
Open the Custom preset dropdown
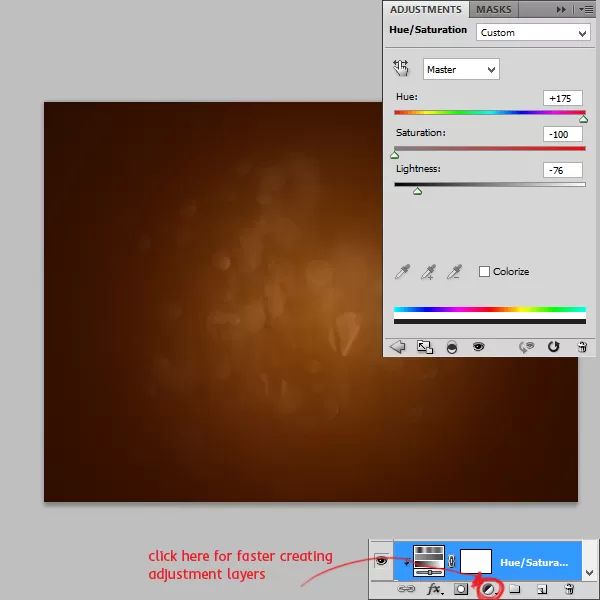pos(533,33)
